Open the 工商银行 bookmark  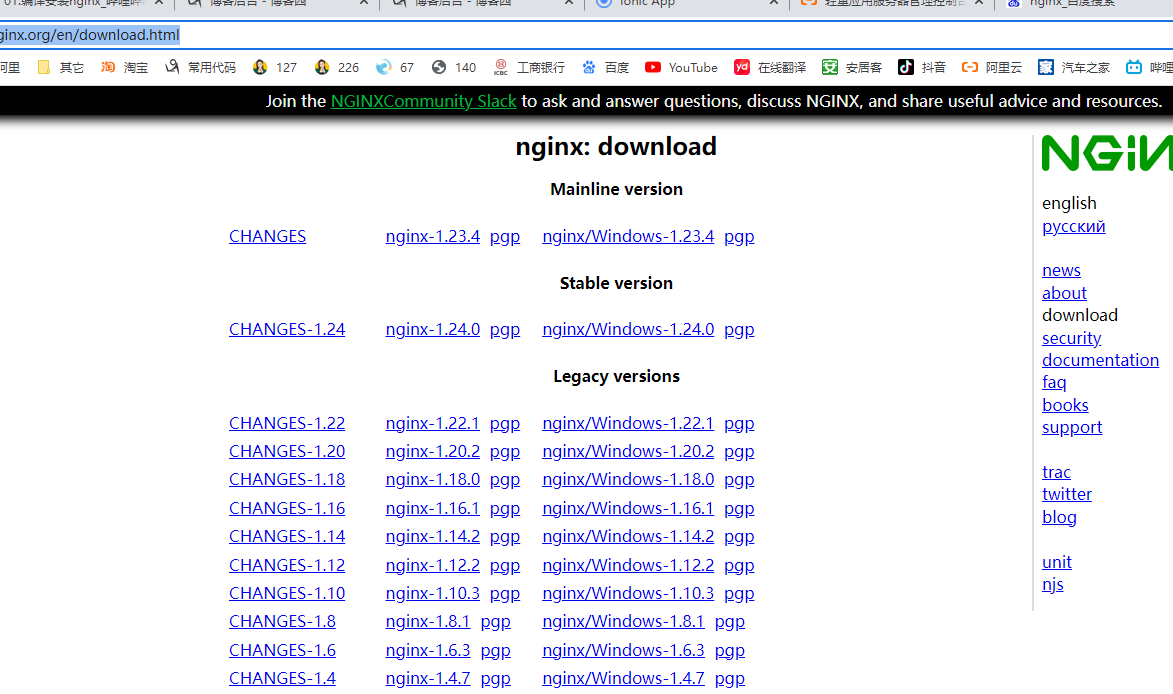click(x=529, y=67)
